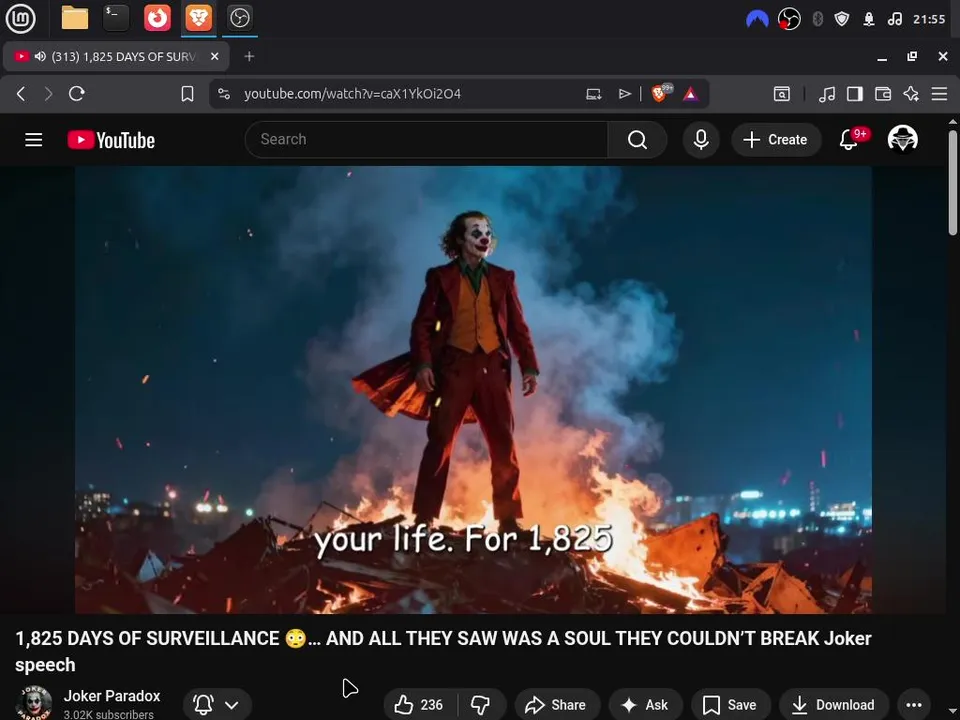Click the OBS recording tray icon

pyautogui.click(x=789, y=19)
